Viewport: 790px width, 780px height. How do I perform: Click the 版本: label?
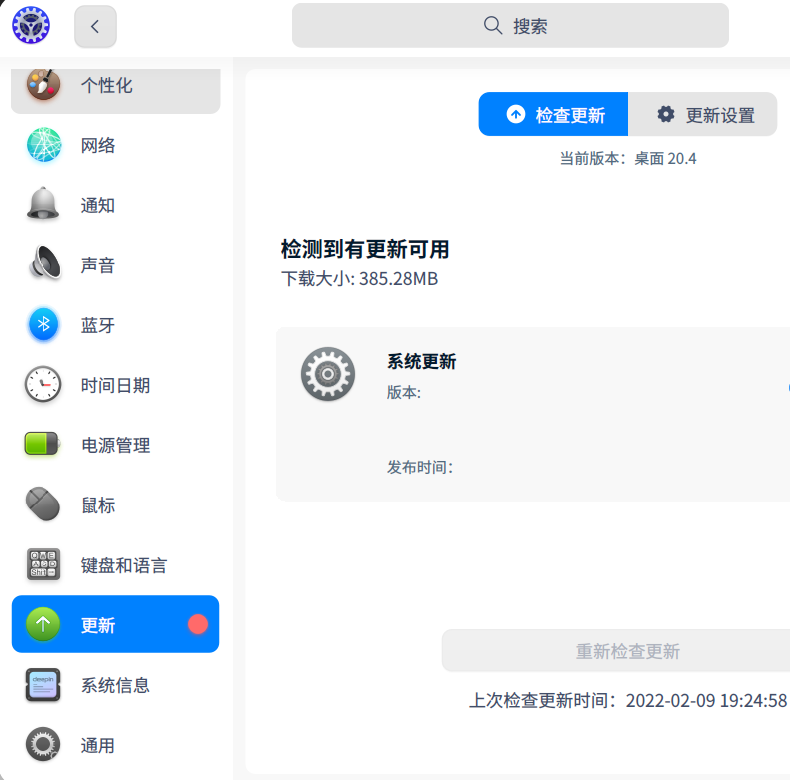click(404, 392)
